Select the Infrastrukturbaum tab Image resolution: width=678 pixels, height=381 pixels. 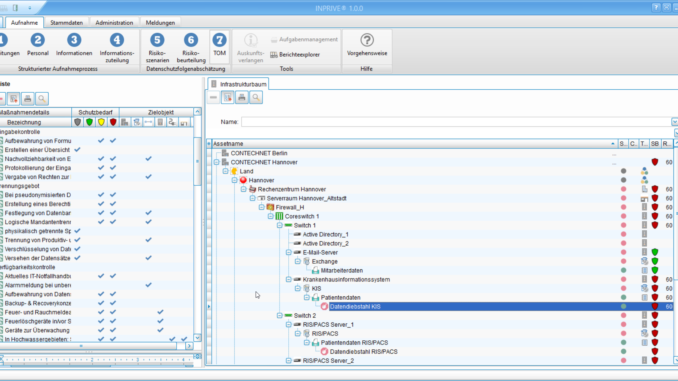[x=238, y=84]
